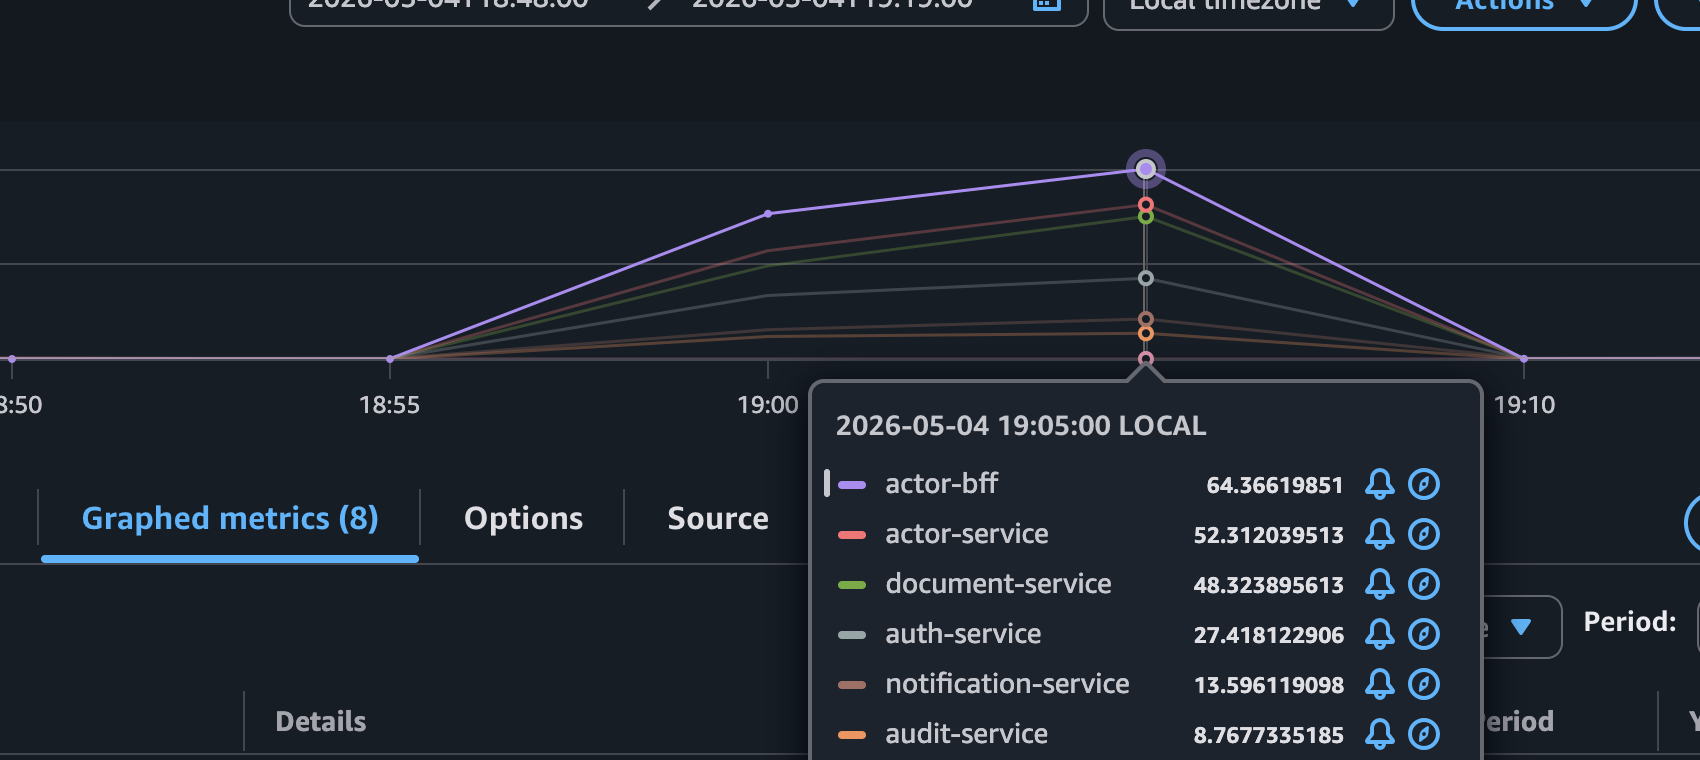Click the audit-service label in tooltip
The image size is (1700, 760).
tap(966, 734)
